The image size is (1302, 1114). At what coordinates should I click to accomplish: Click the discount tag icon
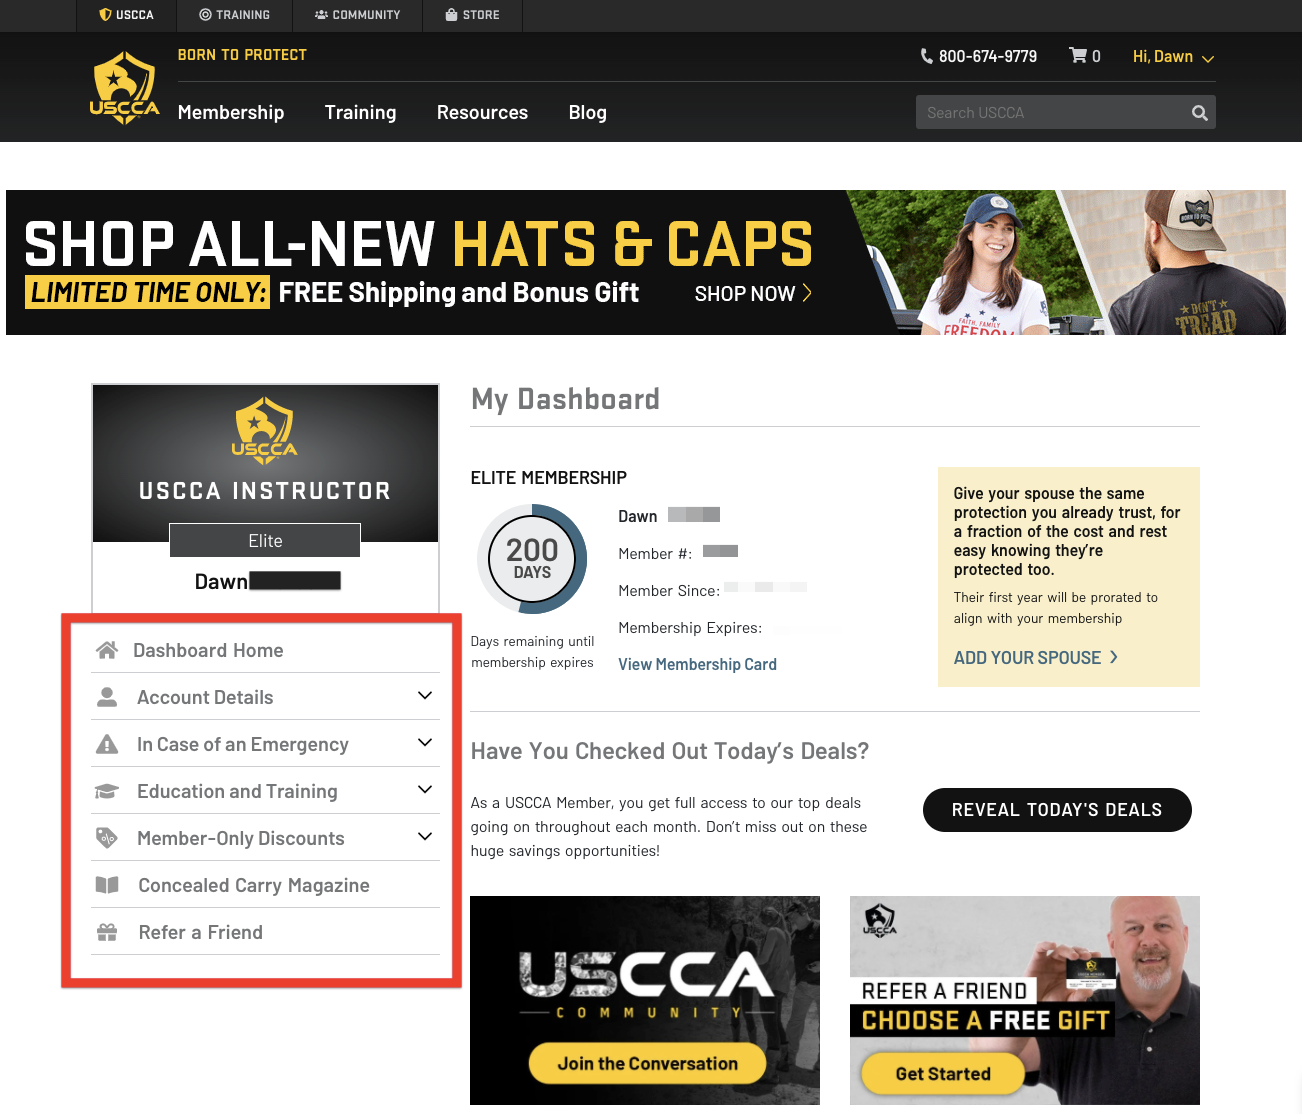(107, 838)
